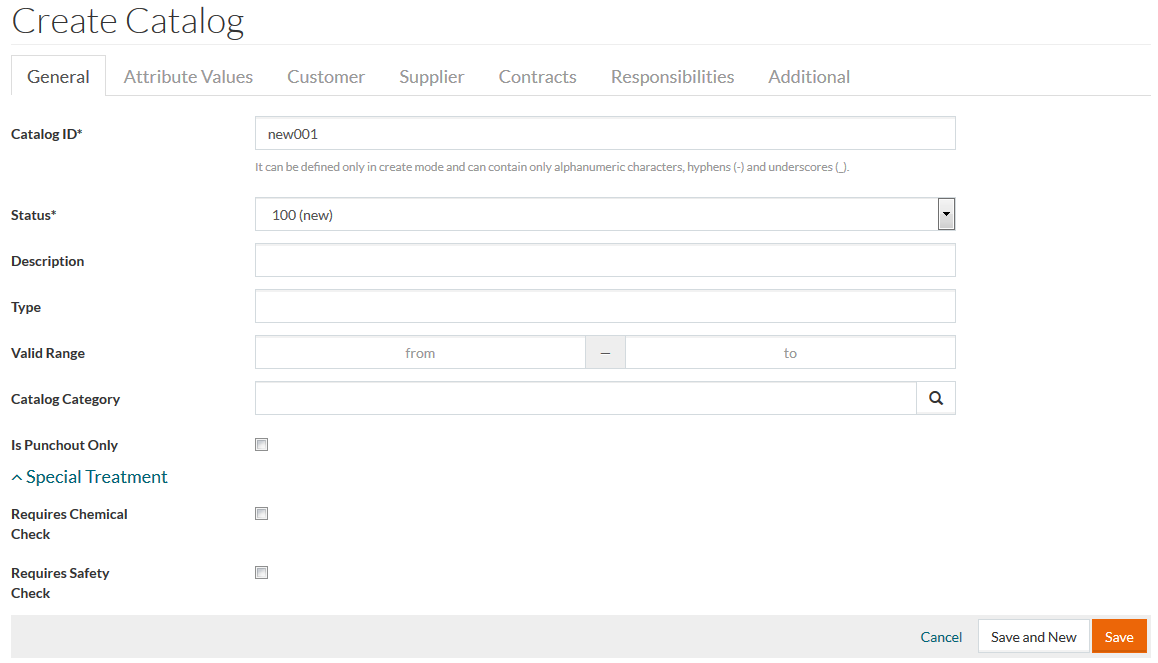Click into the Catalog ID field

605,133
